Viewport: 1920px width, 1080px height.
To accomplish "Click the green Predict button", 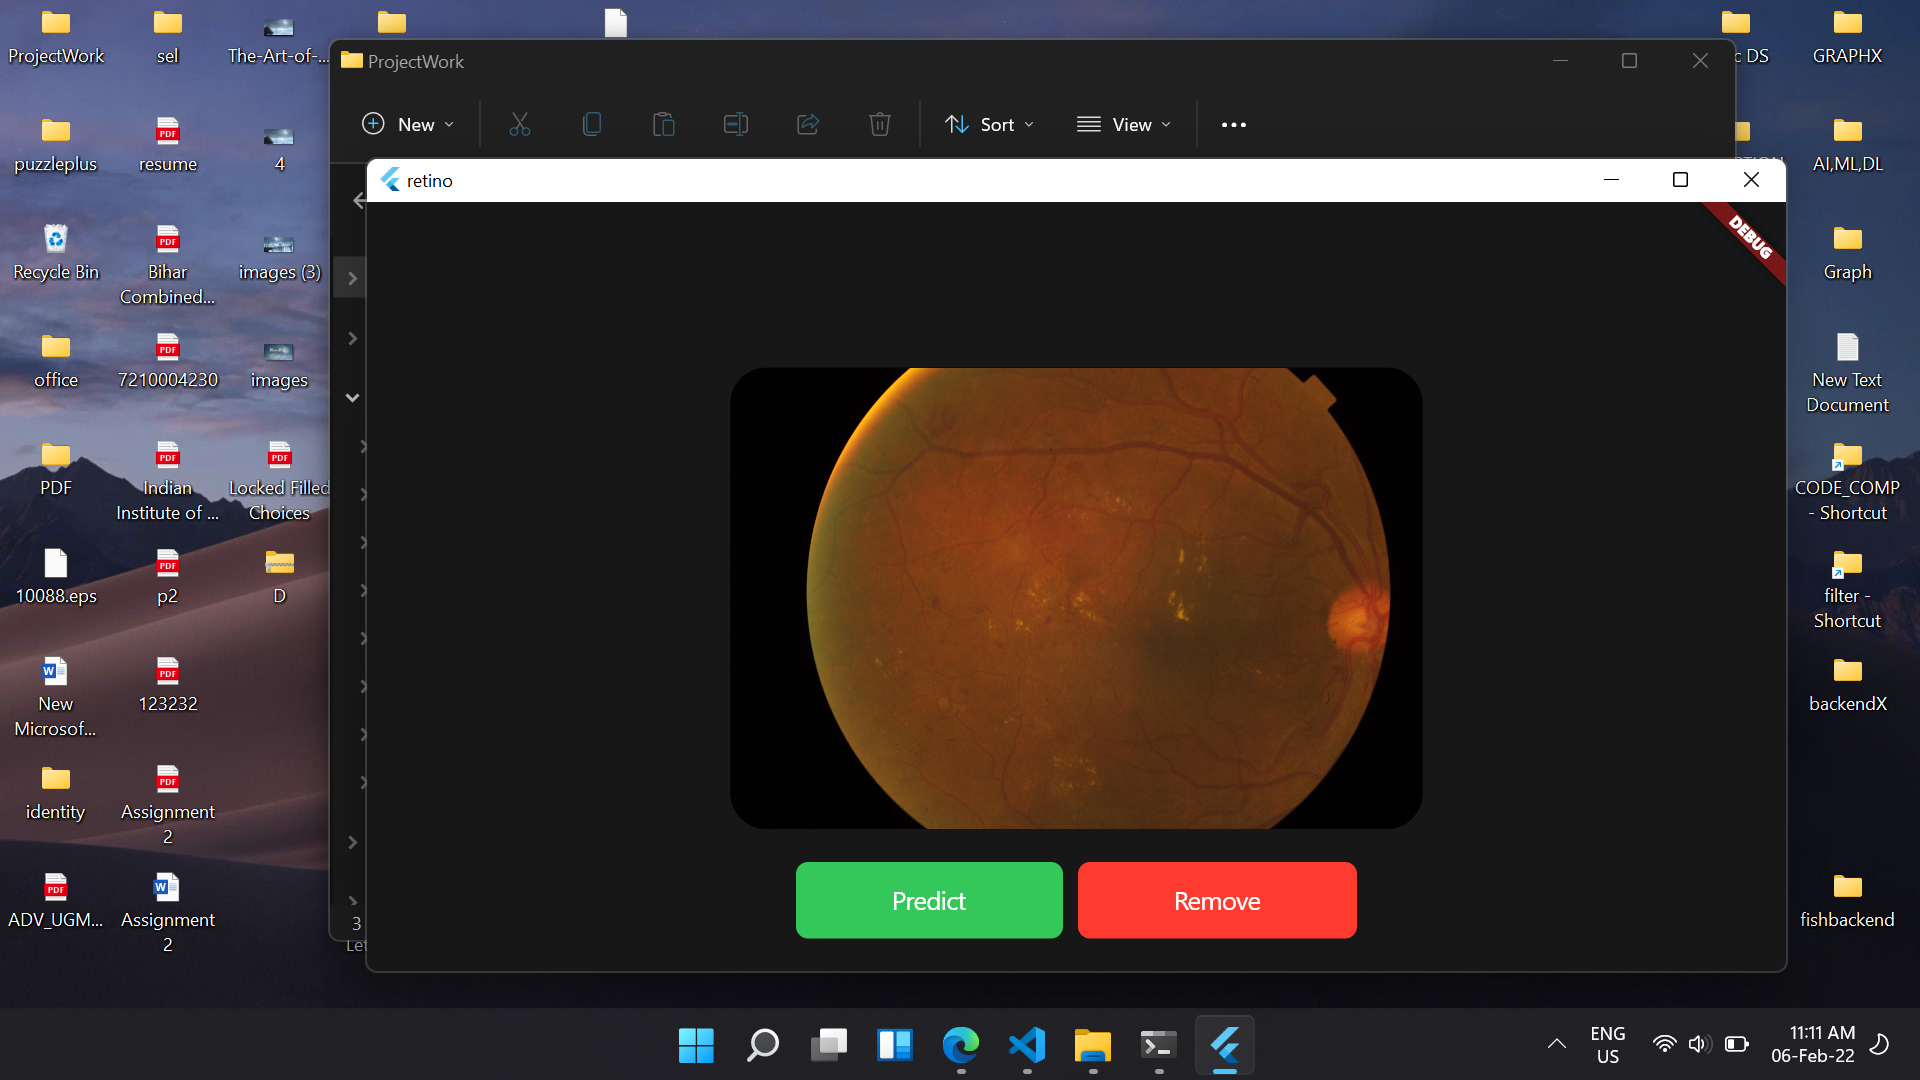I will point(928,900).
